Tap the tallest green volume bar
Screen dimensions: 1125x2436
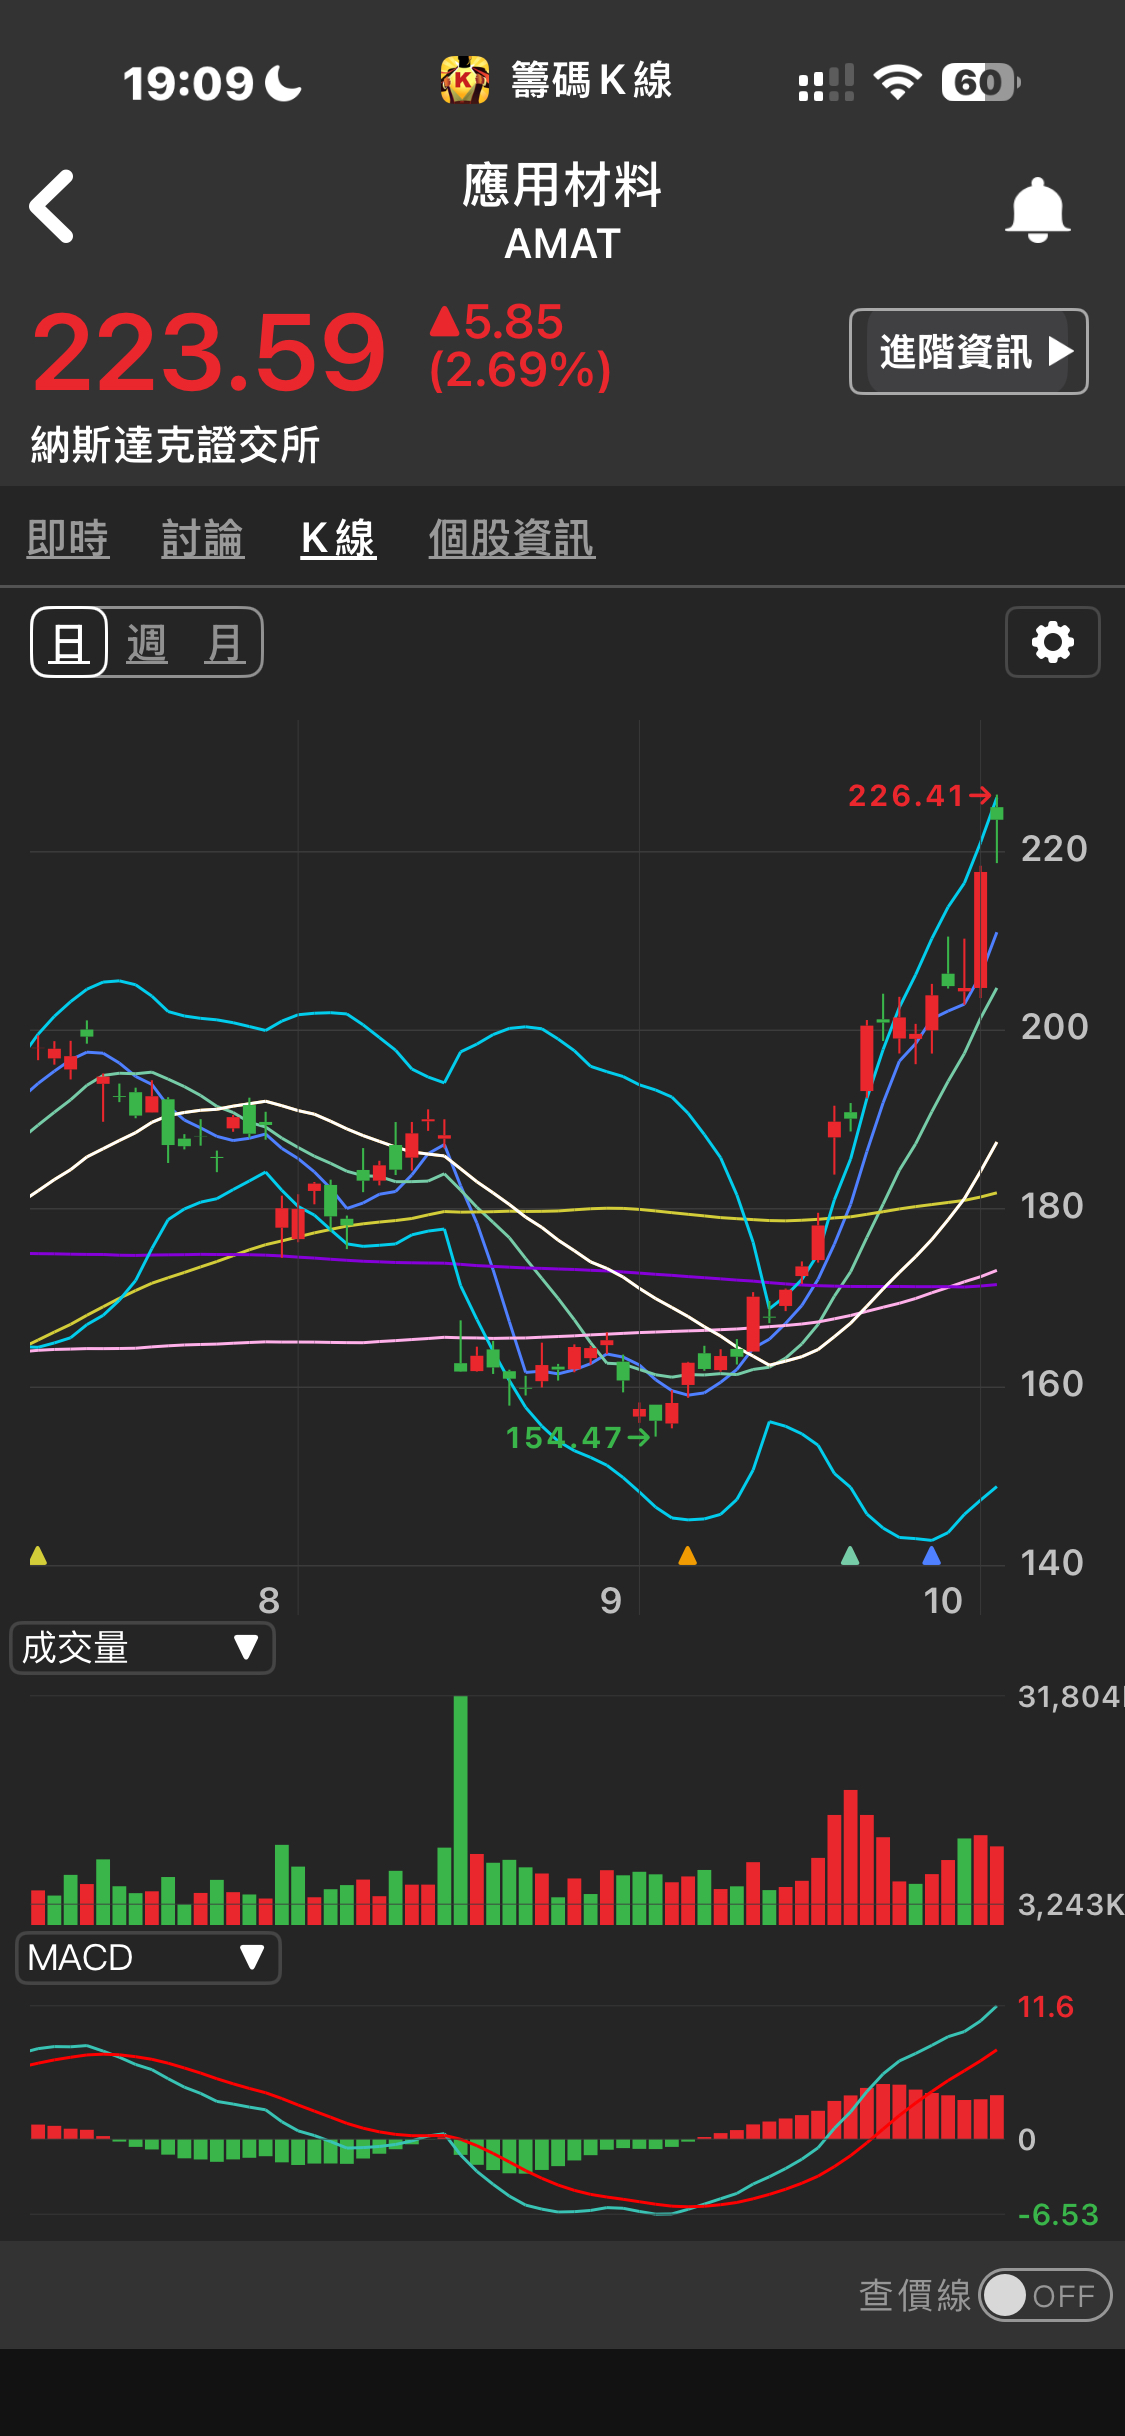460,1810
